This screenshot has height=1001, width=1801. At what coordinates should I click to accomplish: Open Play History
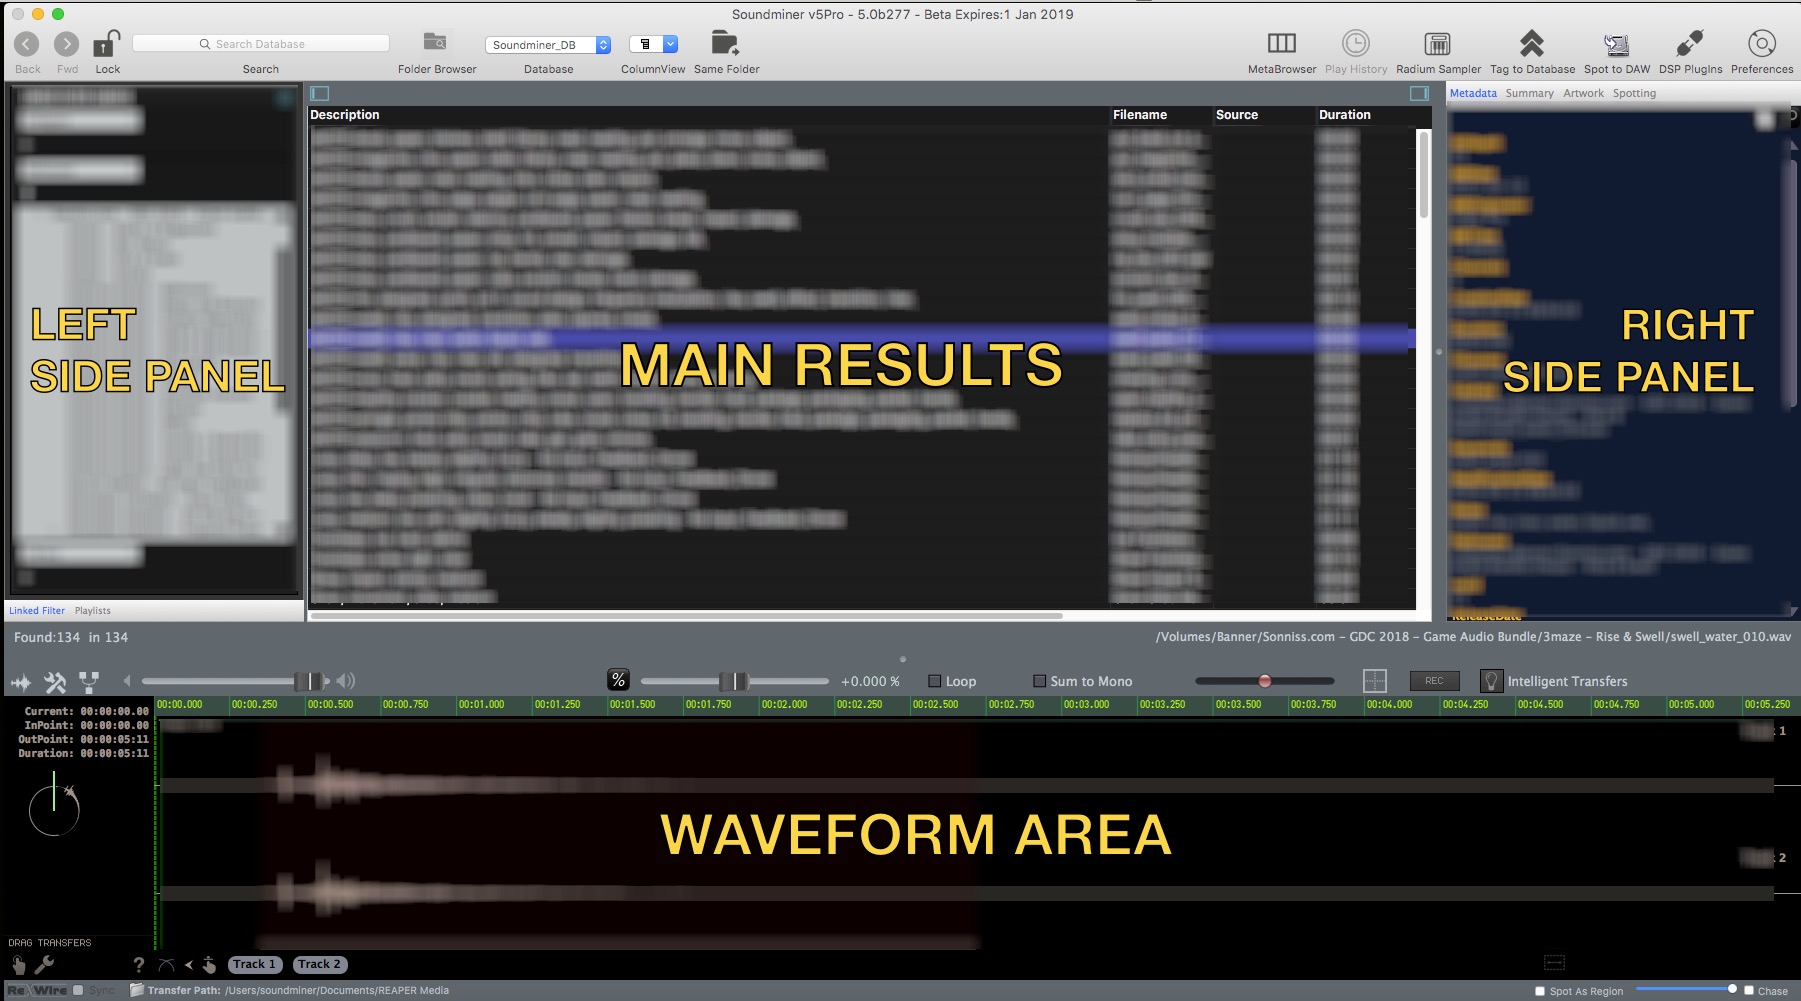(1355, 43)
